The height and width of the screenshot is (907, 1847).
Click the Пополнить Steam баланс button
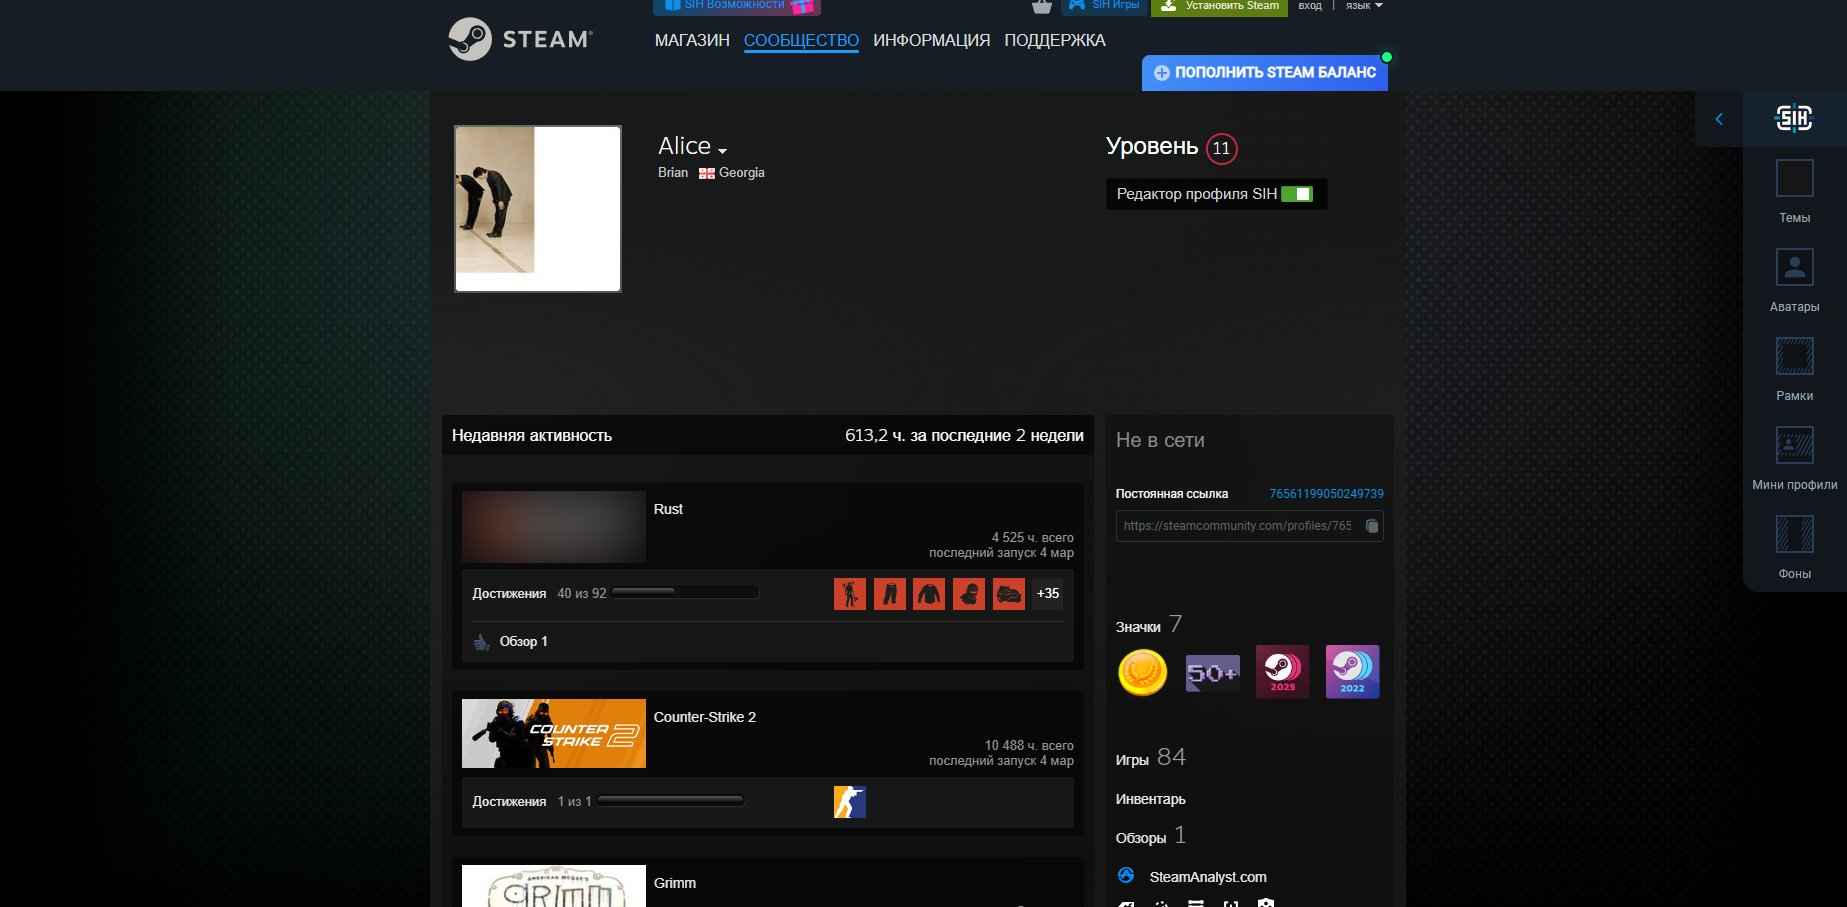(x=1265, y=72)
